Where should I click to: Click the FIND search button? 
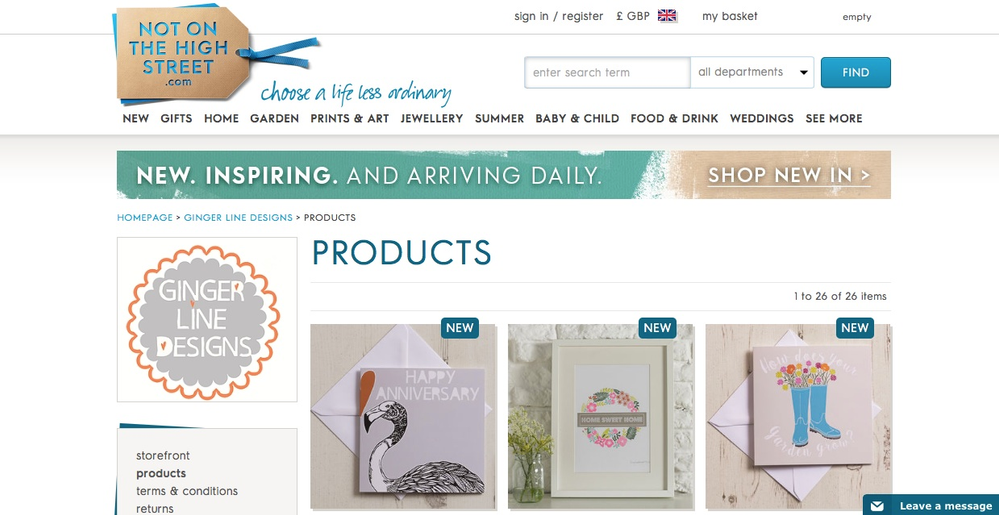point(856,73)
